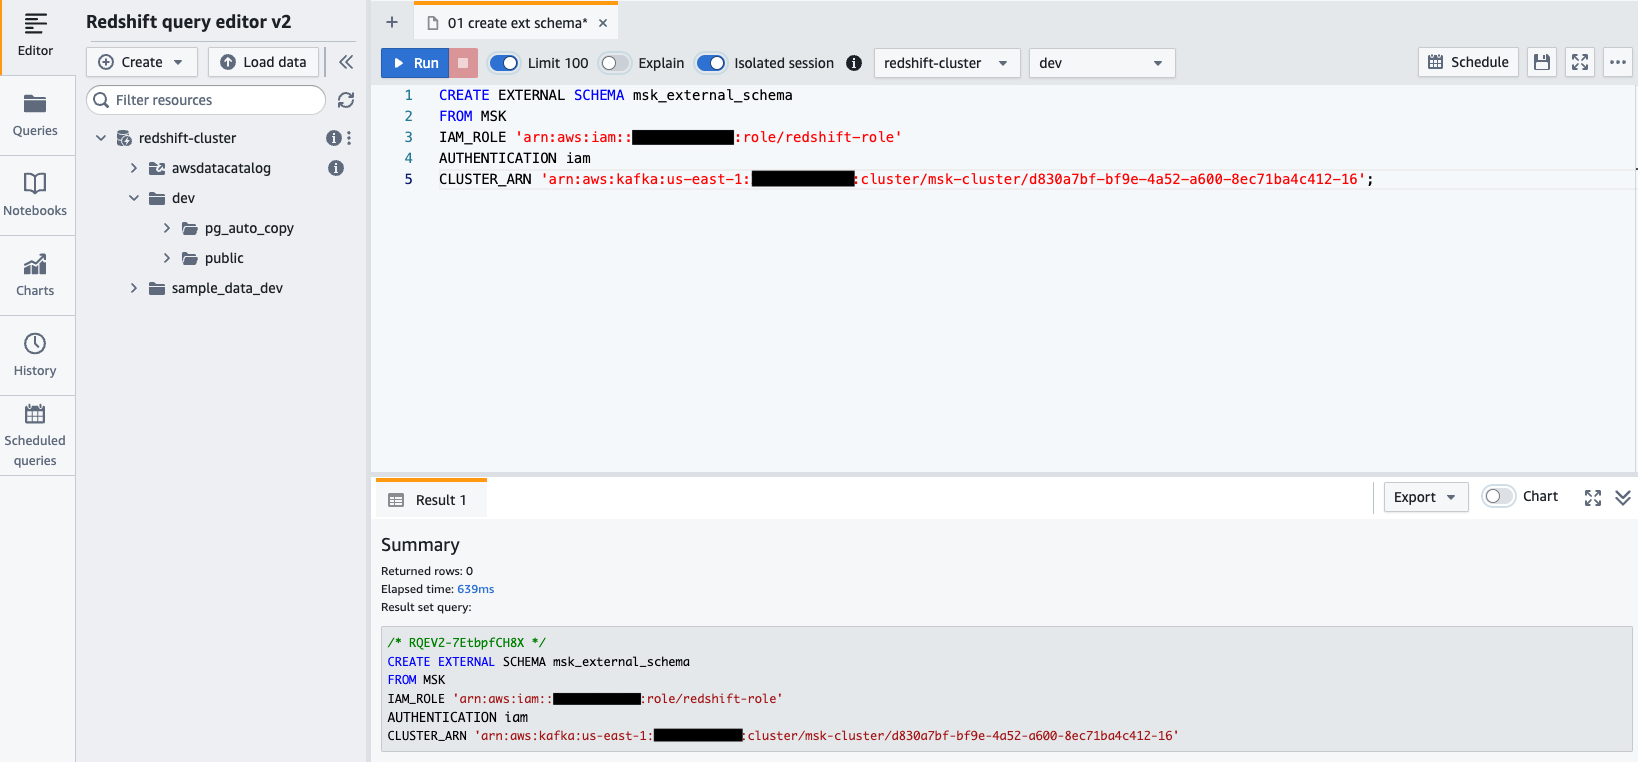Open the redshift-cluster kebab menu
The image size is (1638, 762).
pos(349,138)
